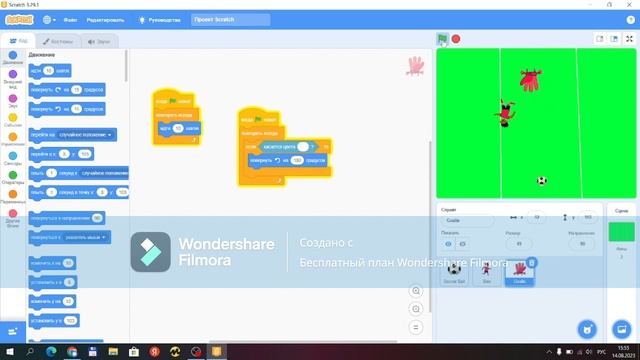Image resolution: width=640 pixels, height=360 pixels.
Task: Select the Переменные block category
Action: 13,197
